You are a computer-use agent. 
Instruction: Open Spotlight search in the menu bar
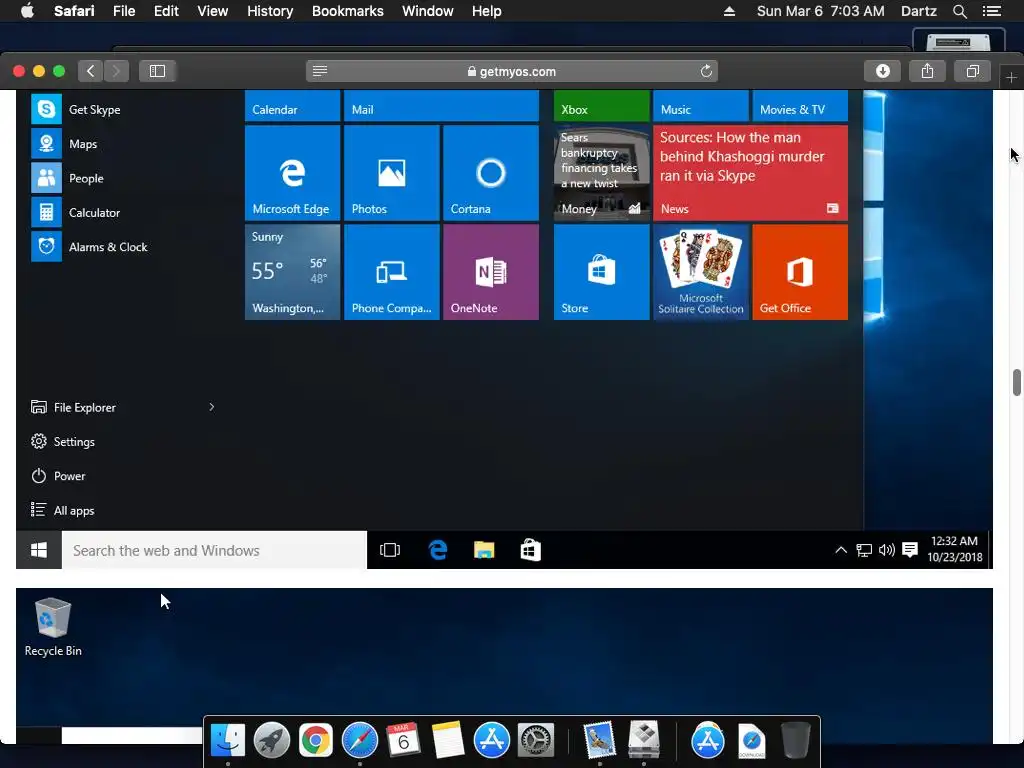(959, 11)
